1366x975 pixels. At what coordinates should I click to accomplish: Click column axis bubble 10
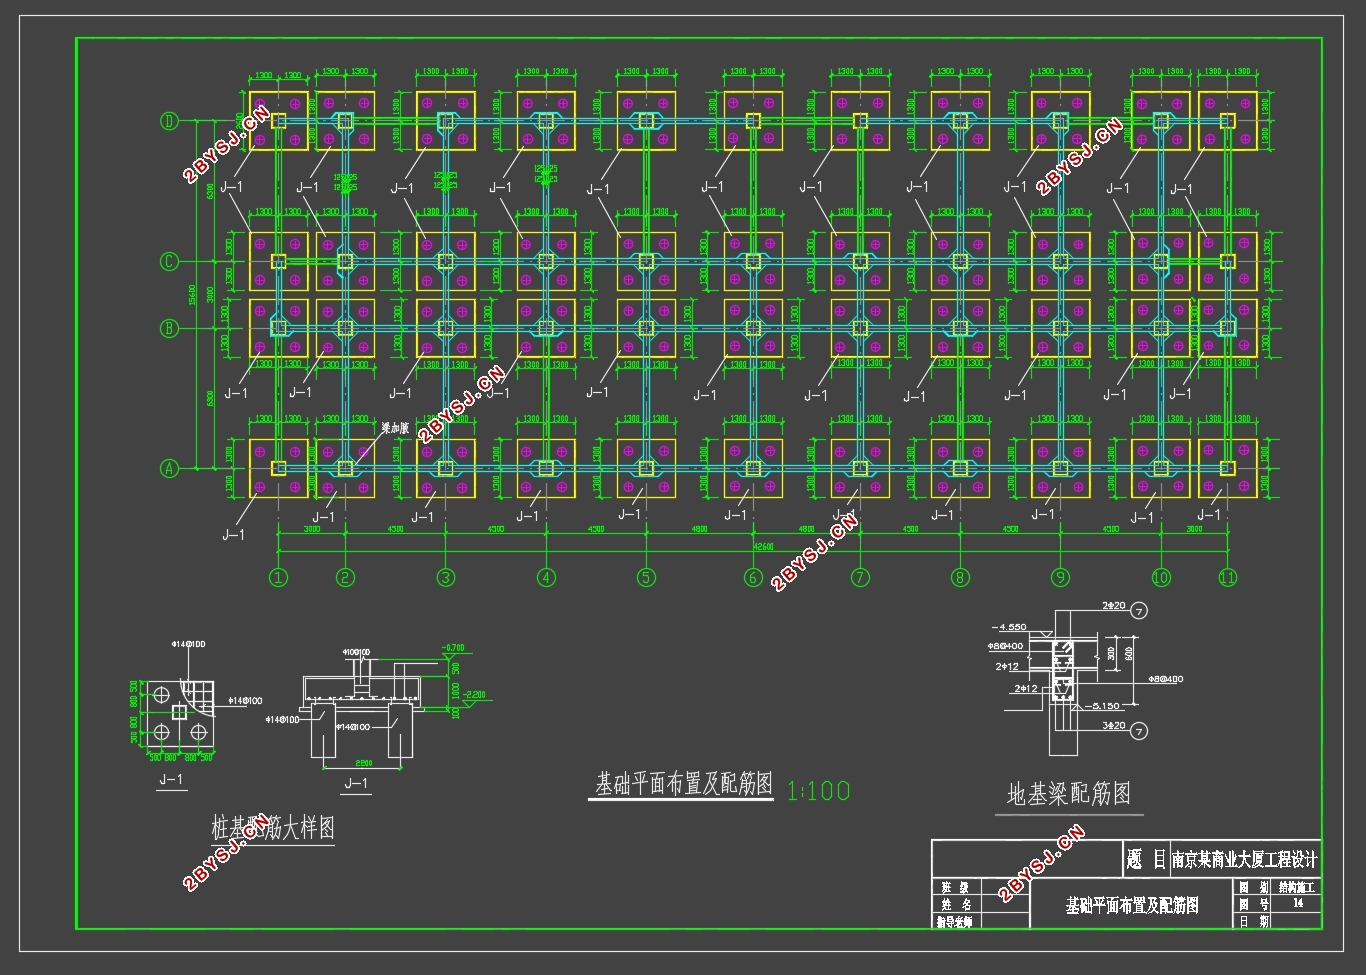click(x=1161, y=577)
